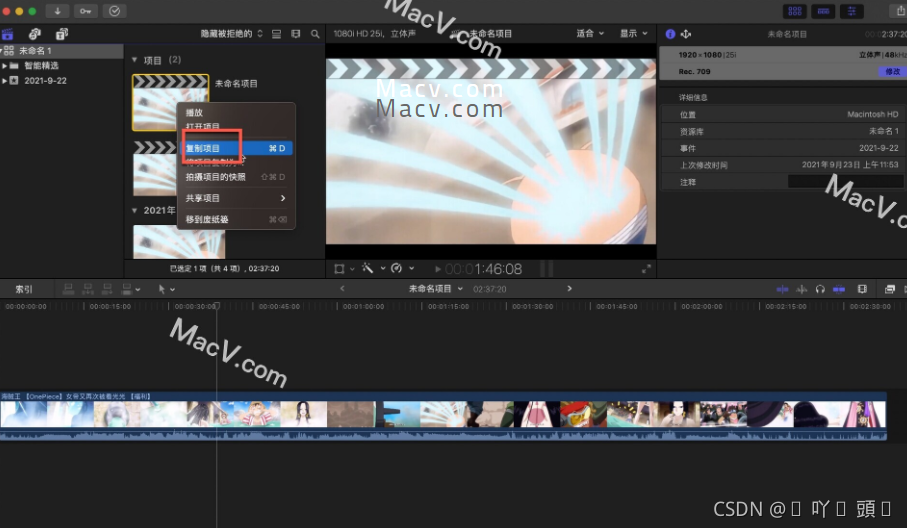Expand the 智能精选 folder
The image size is (907, 528).
click(x=5, y=66)
